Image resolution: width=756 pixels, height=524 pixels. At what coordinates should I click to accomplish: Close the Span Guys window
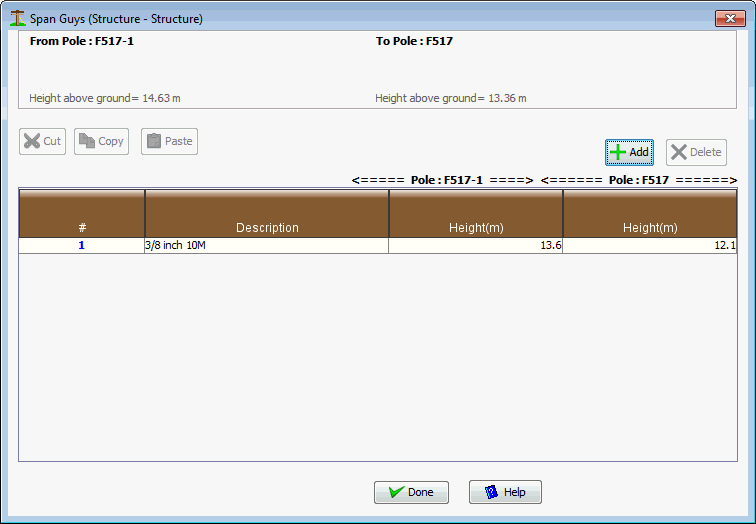coord(730,18)
